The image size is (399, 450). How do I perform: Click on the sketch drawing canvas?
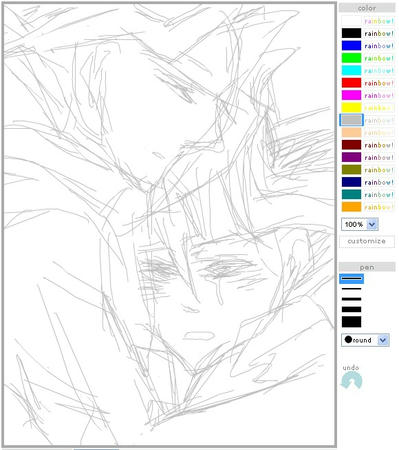click(x=169, y=224)
